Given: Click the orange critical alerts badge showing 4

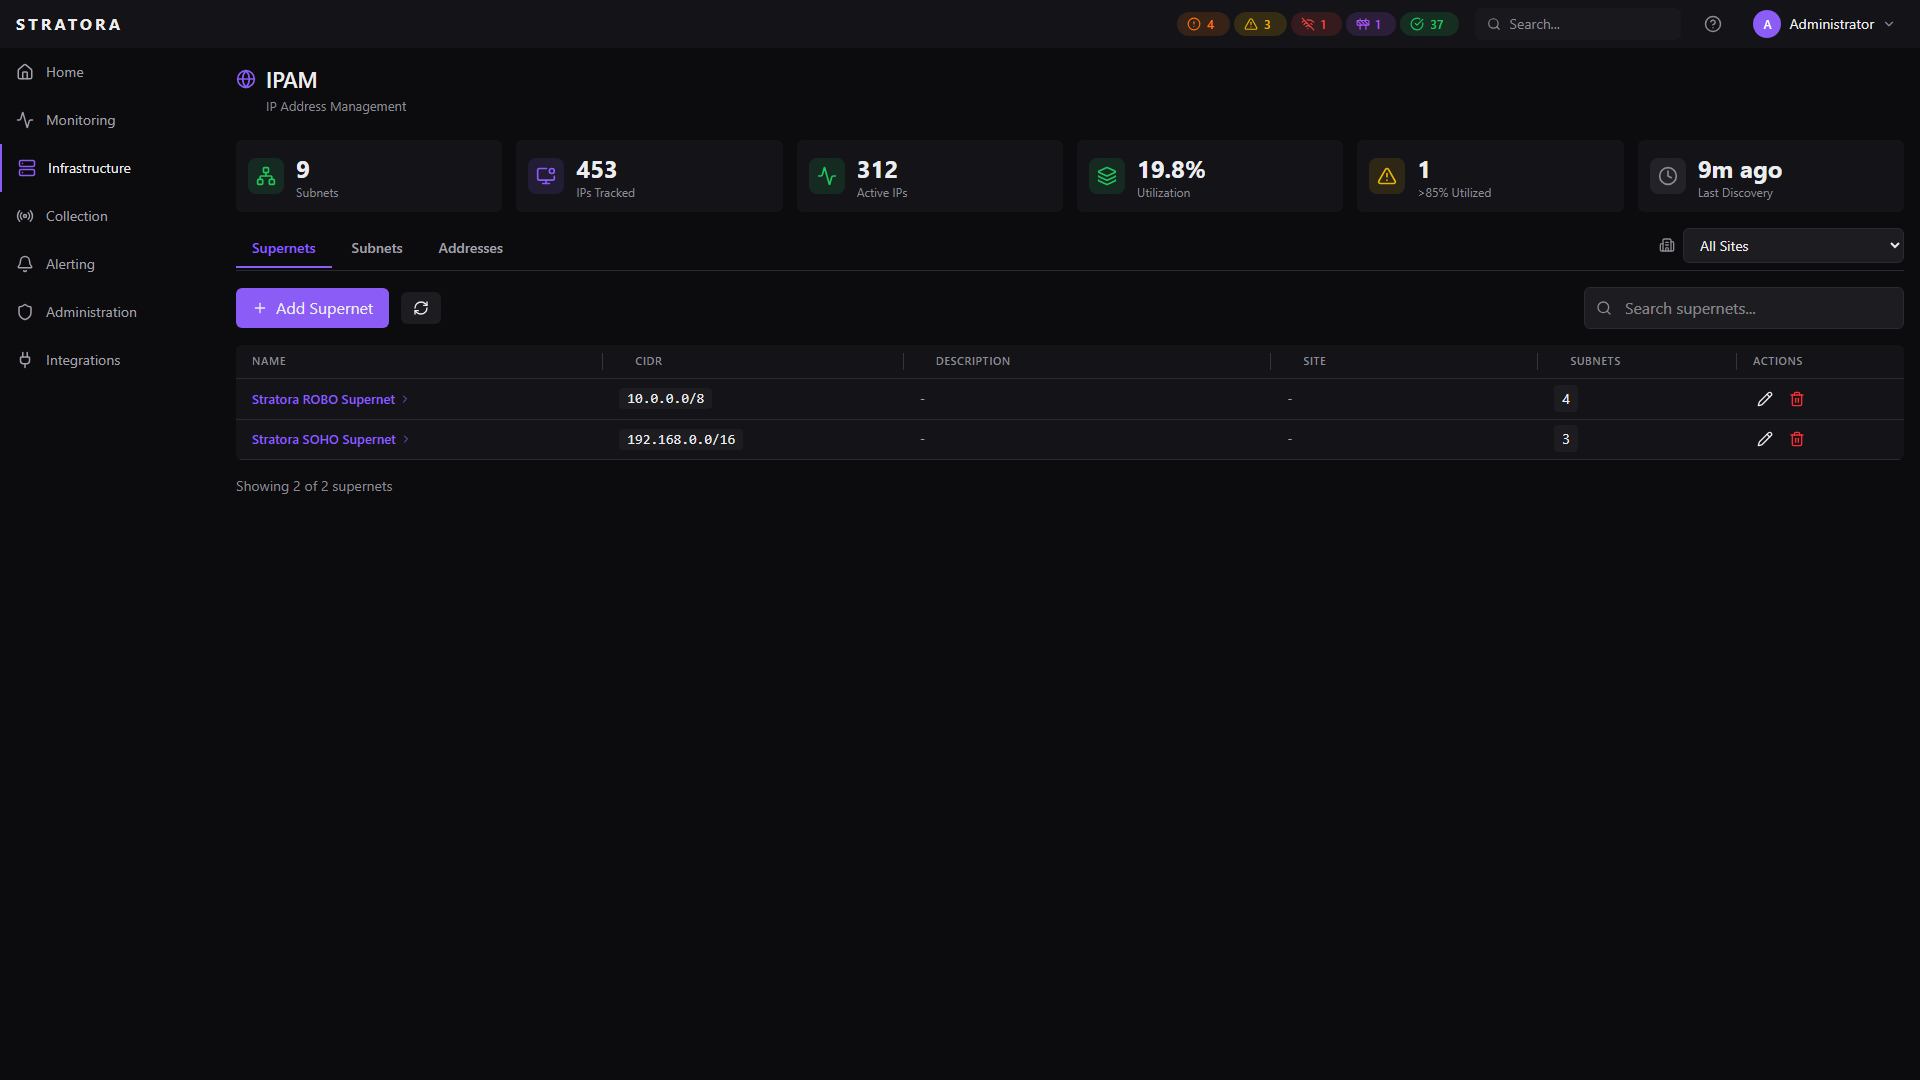Looking at the screenshot, I should coord(1202,24).
